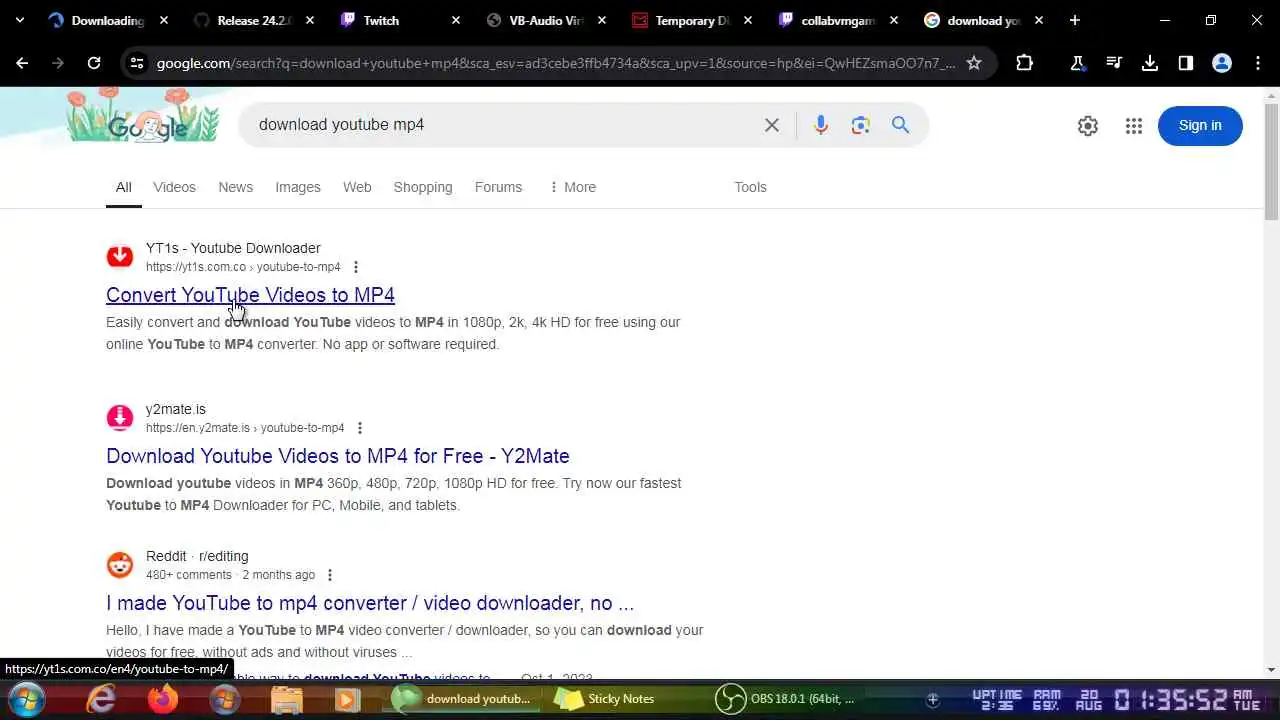The height and width of the screenshot is (720, 1280).
Task: Select the Images search filter
Action: click(298, 187)
